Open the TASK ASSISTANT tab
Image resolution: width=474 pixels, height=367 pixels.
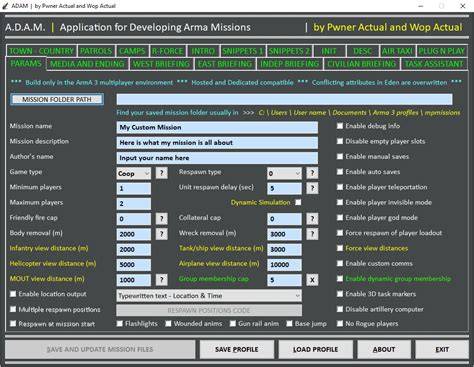coord(434,64)
